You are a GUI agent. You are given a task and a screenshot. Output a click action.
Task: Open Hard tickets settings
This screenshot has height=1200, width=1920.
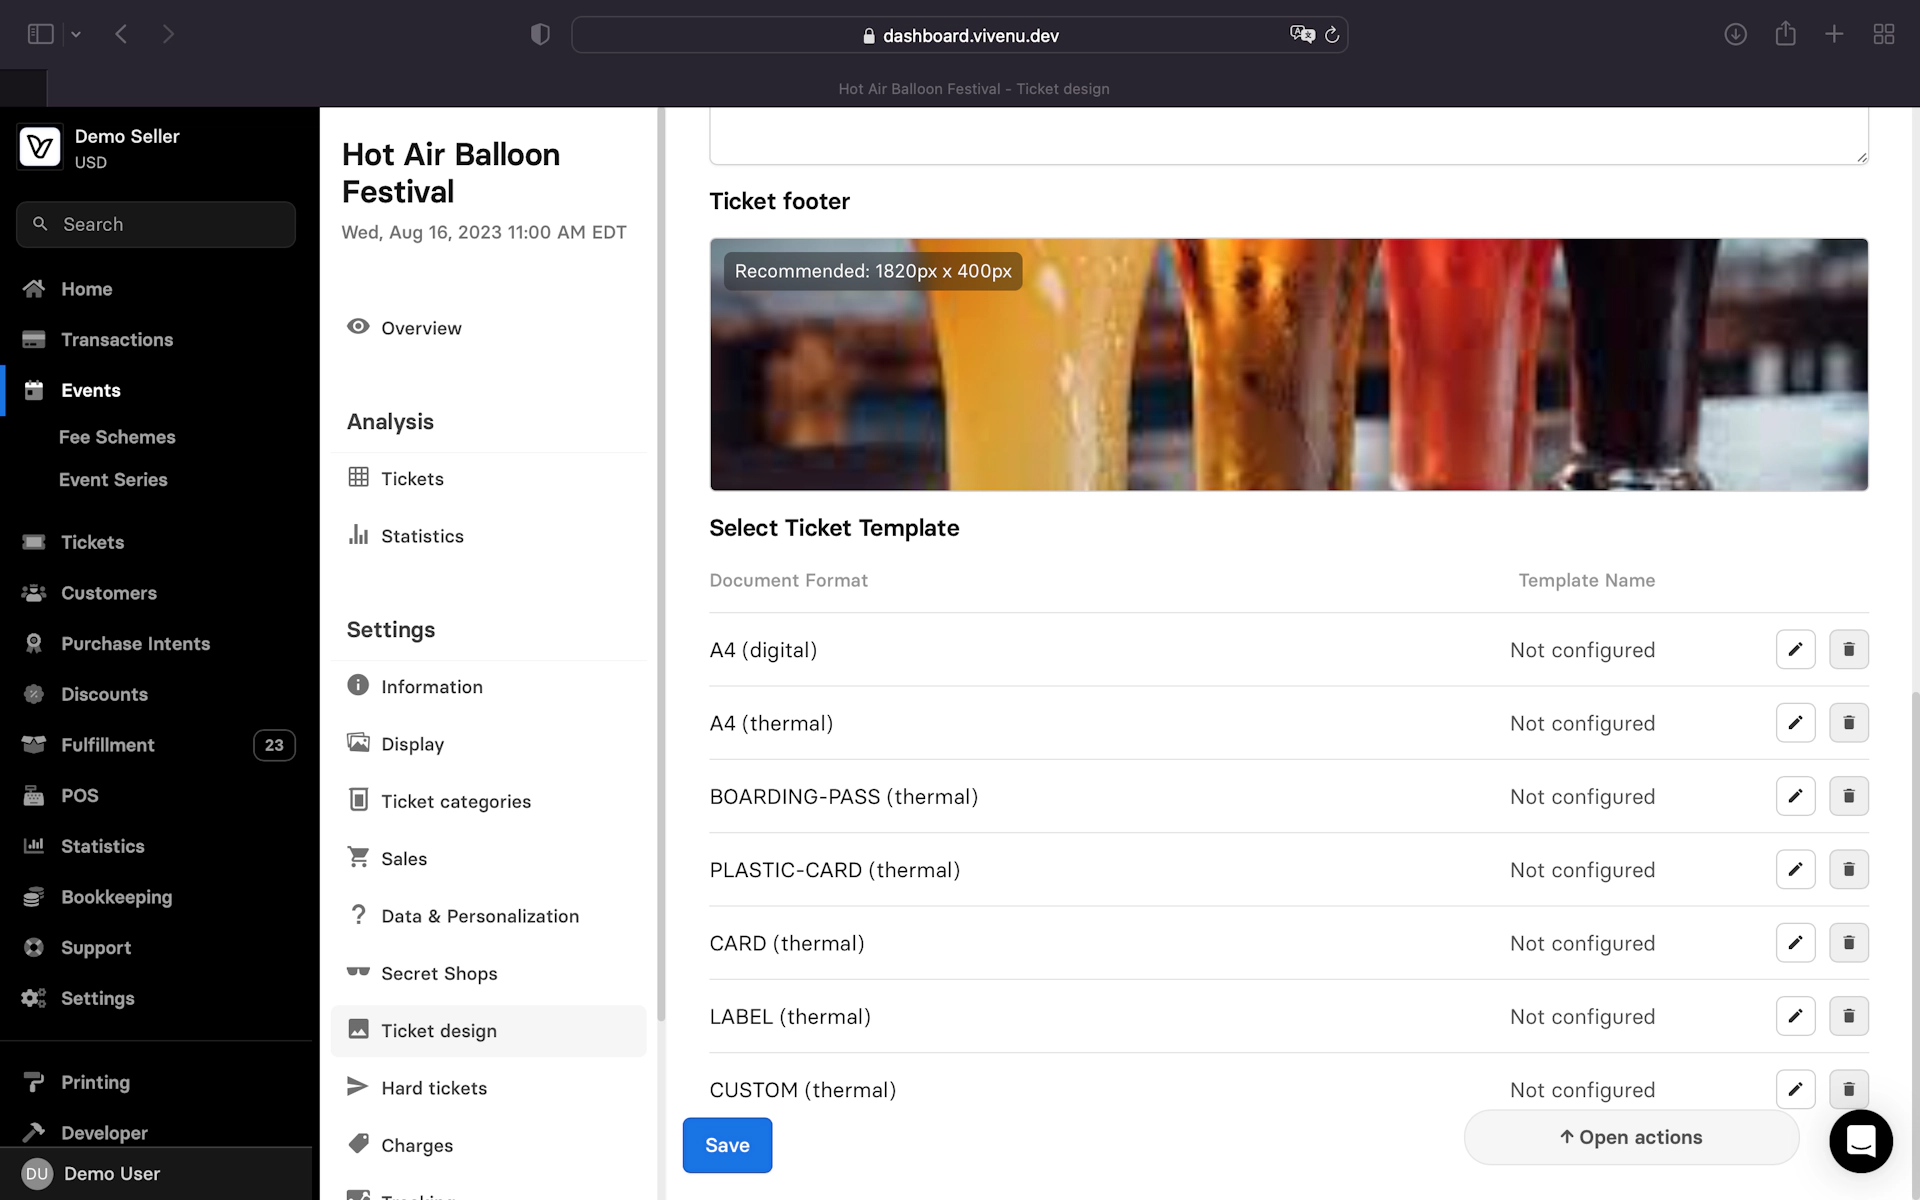pyautogui.click(x=434, y=1088)
